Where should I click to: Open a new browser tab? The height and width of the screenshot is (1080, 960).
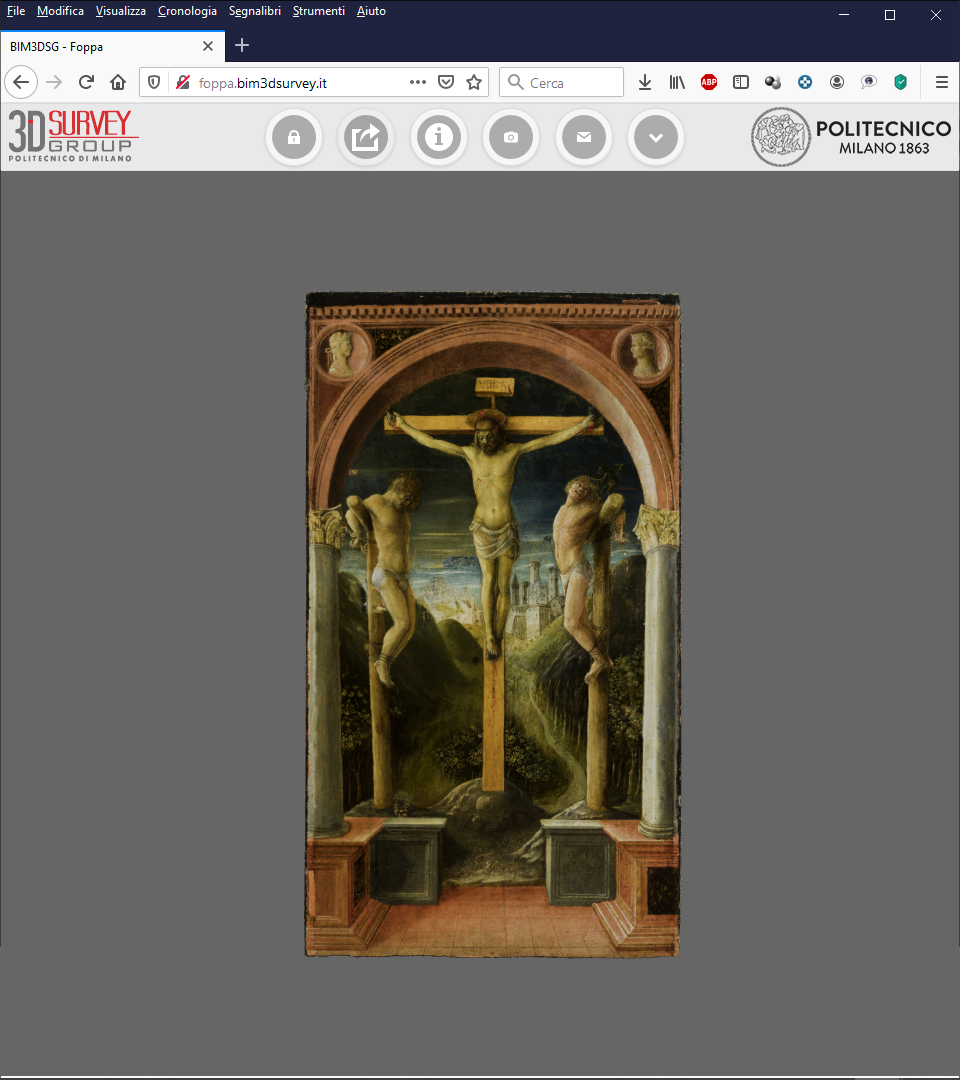pos(242,45)
